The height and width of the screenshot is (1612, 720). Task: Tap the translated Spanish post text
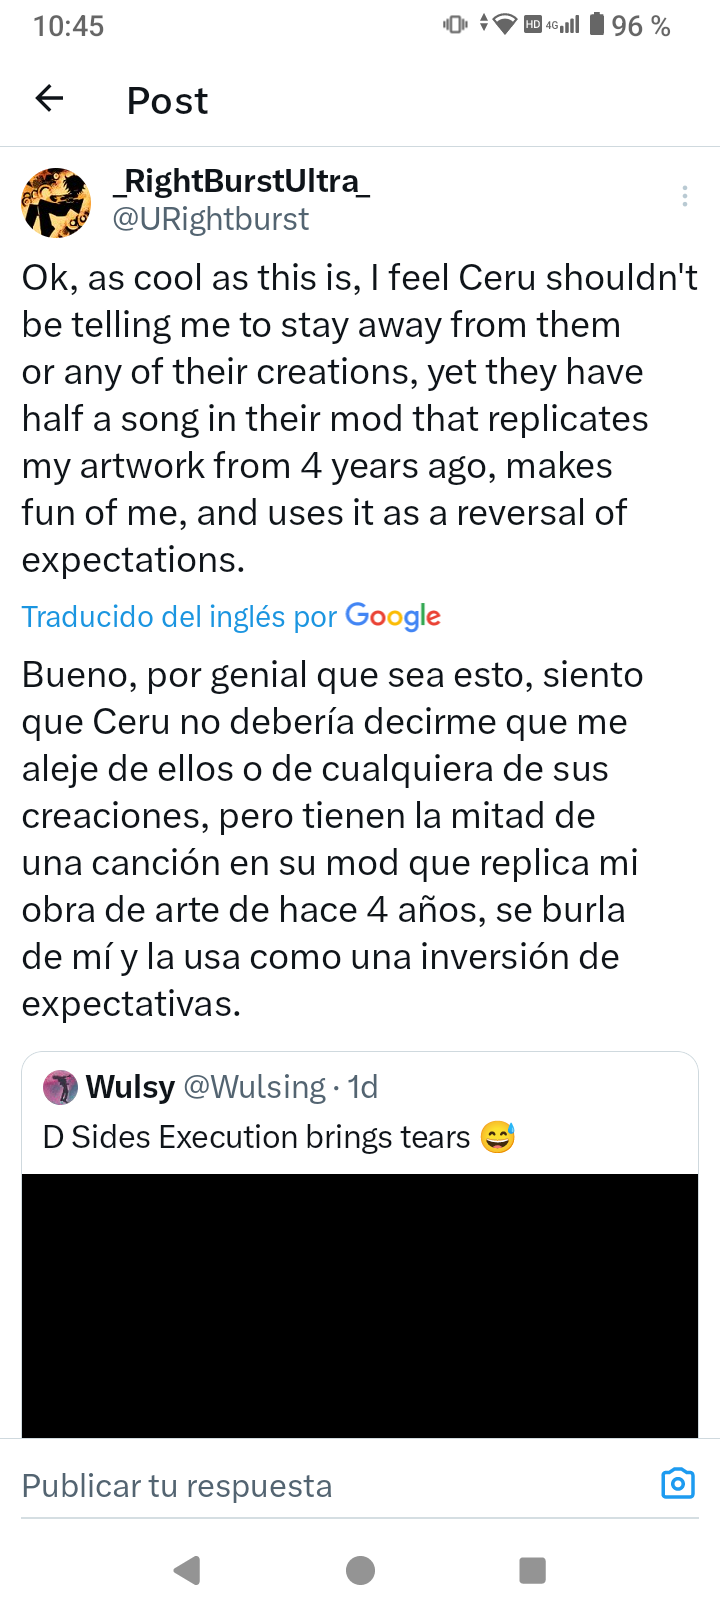[x=330, y=838]
